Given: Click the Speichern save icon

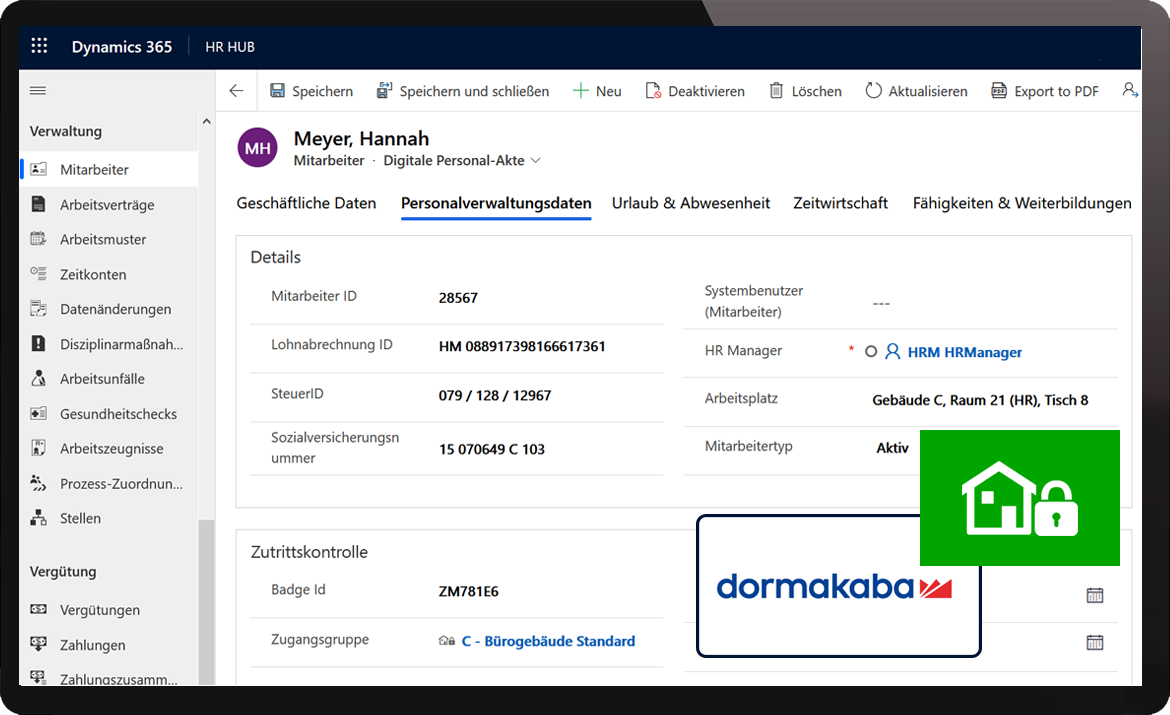Looking at the screenshot, I should [x=278, y=91].
